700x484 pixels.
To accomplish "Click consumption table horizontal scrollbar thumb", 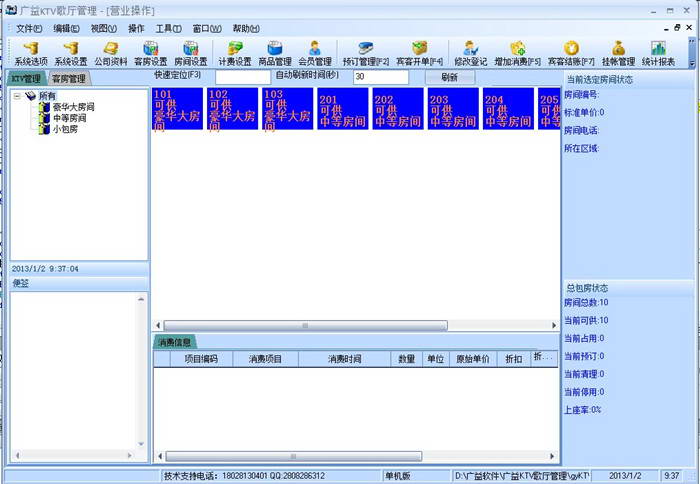I will coord(294,456).
